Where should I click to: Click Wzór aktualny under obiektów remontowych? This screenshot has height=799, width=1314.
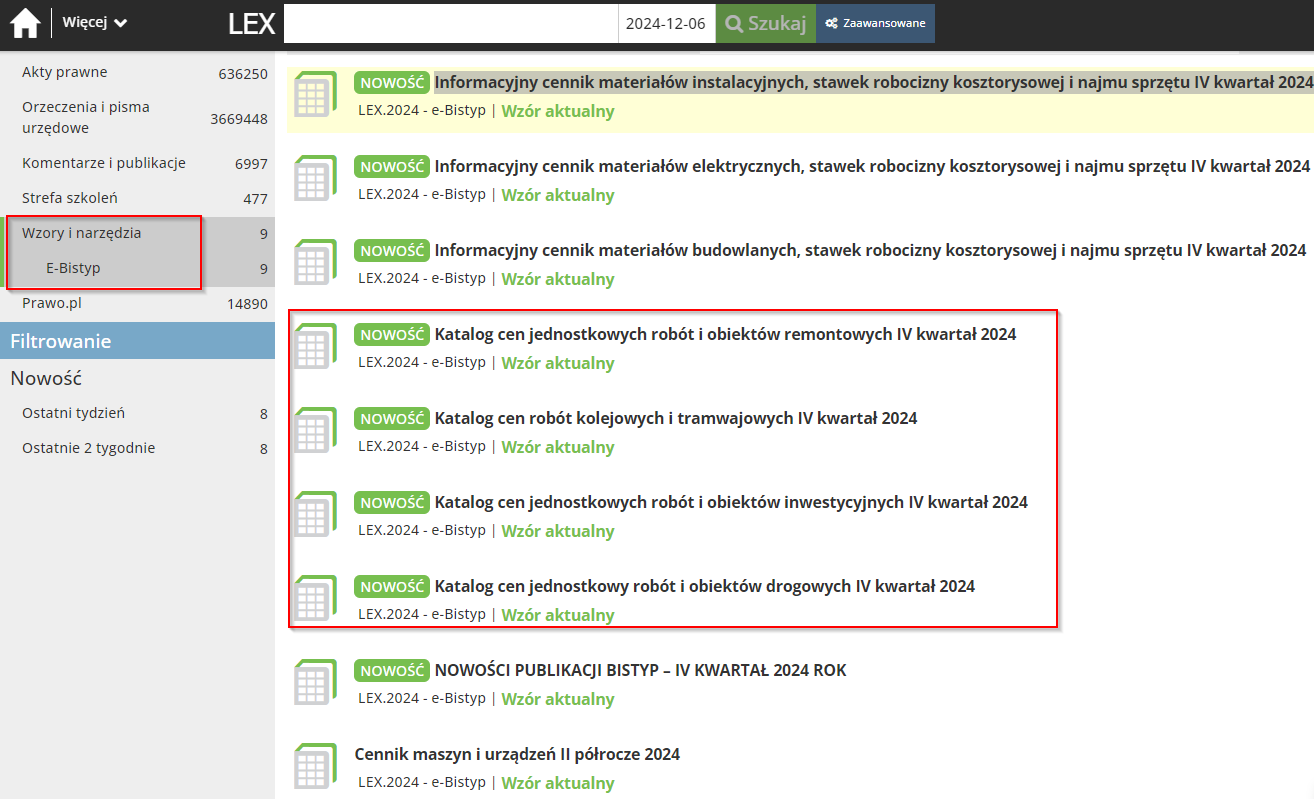coord(558,363)
